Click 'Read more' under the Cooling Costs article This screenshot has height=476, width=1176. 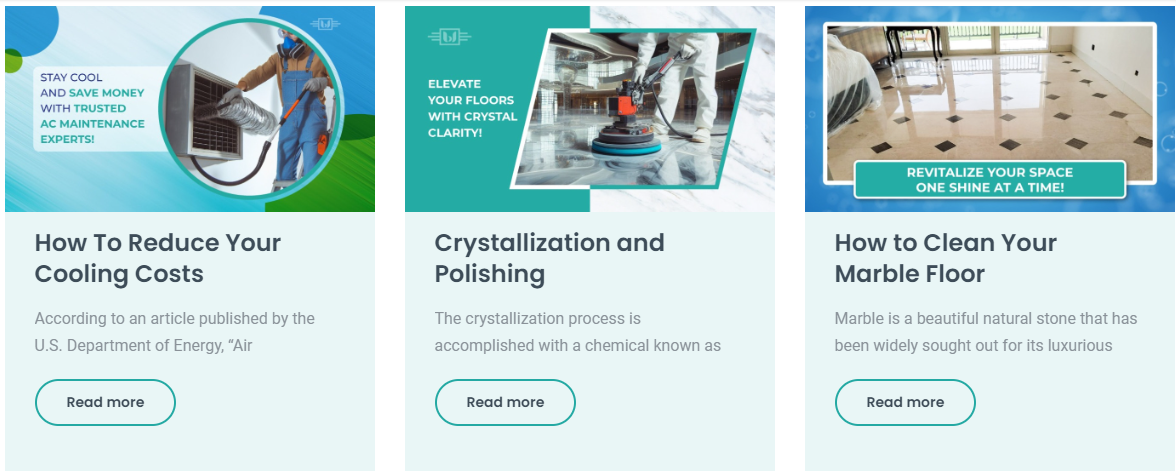coord(105,402)
